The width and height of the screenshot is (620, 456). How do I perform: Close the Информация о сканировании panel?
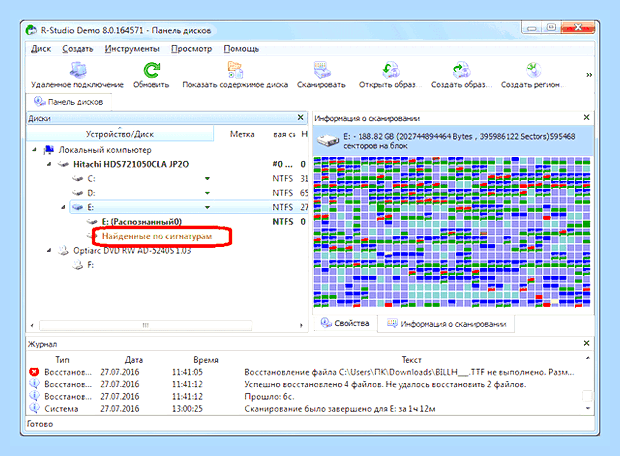click(x=586, y=117)
